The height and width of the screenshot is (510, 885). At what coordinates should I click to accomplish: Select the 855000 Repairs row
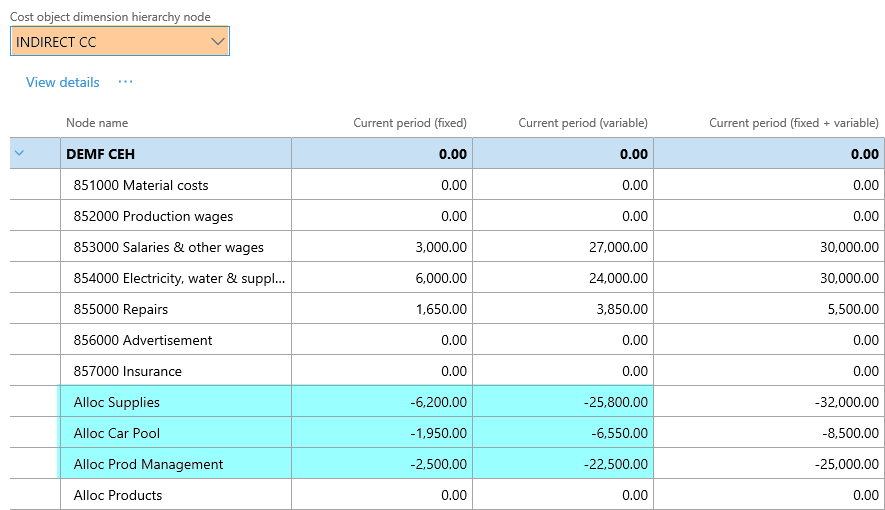[x=121, y=309]
